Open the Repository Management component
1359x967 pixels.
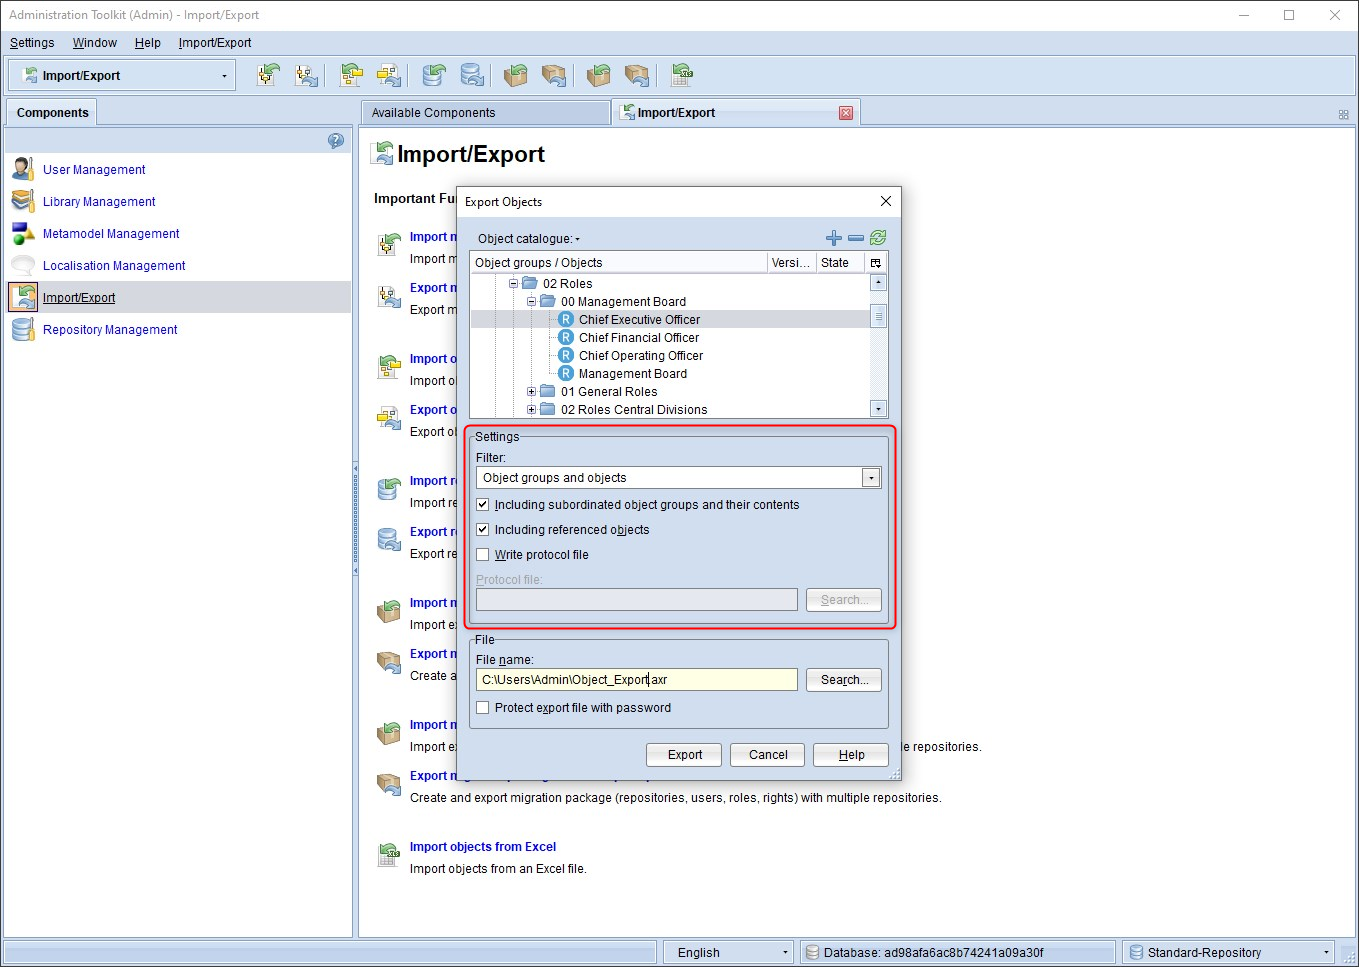pos(110,330)
